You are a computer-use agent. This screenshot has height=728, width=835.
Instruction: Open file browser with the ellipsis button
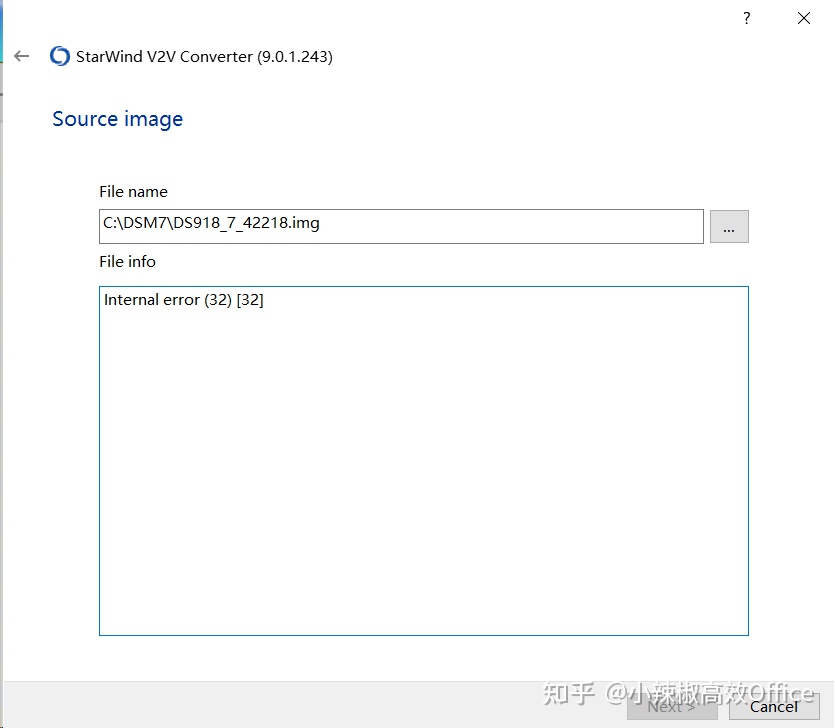729,226
